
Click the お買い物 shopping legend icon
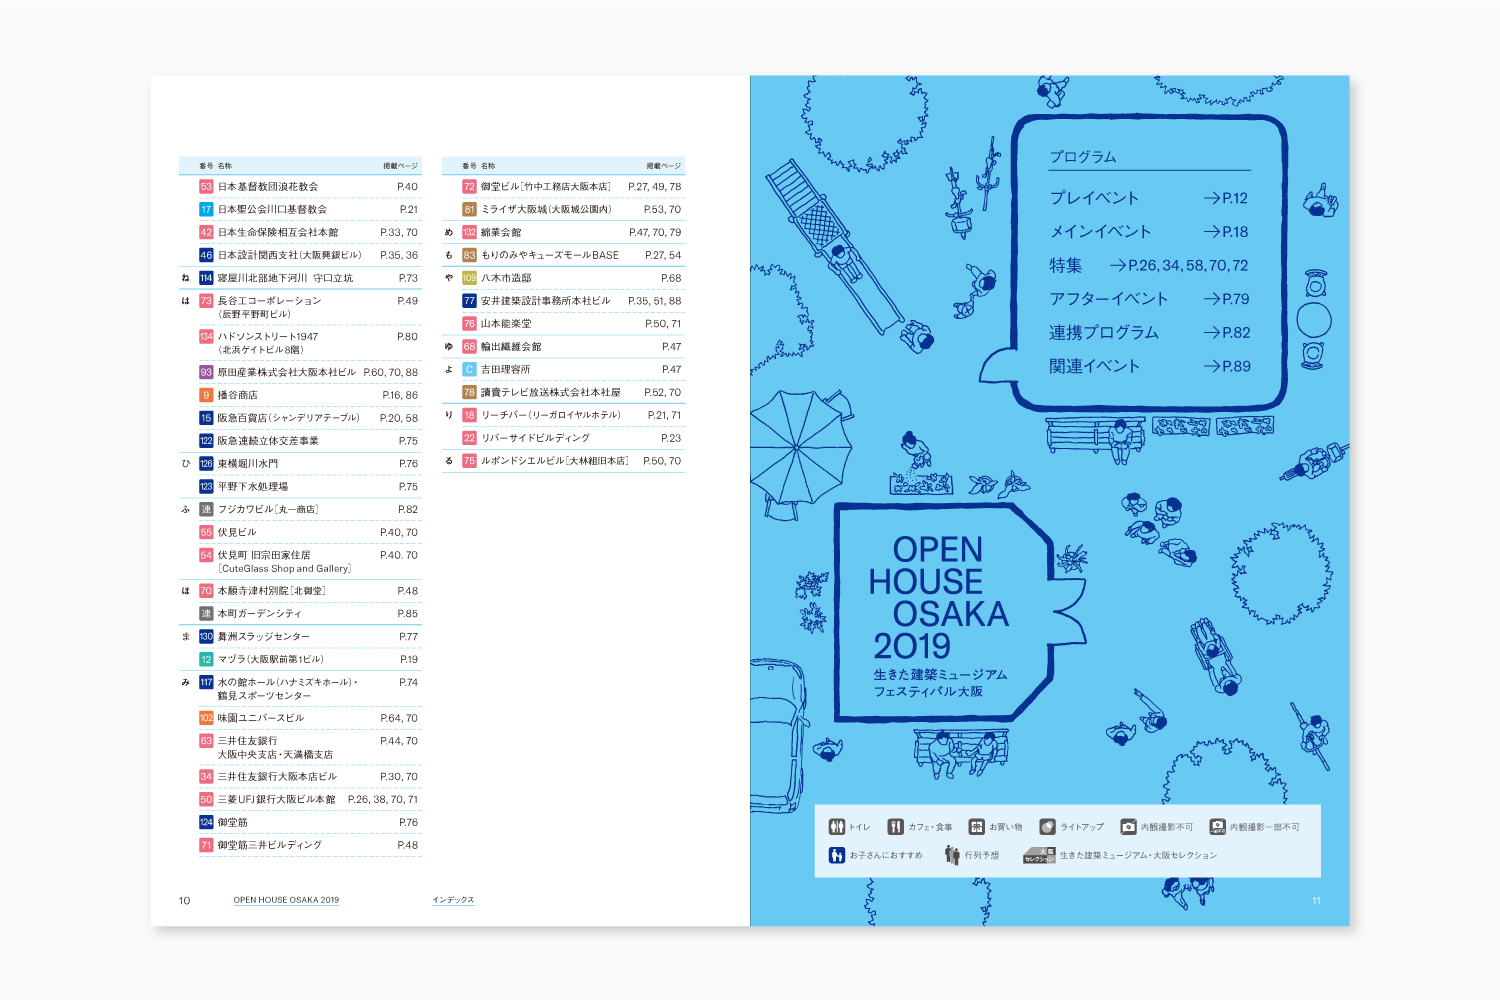976,827
